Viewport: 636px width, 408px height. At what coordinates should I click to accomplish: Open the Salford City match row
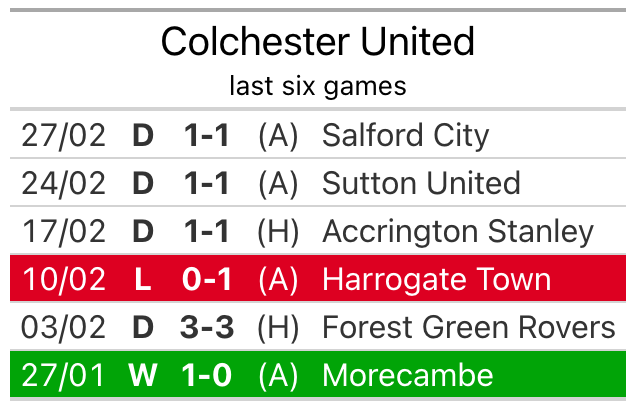pos(318,135)
